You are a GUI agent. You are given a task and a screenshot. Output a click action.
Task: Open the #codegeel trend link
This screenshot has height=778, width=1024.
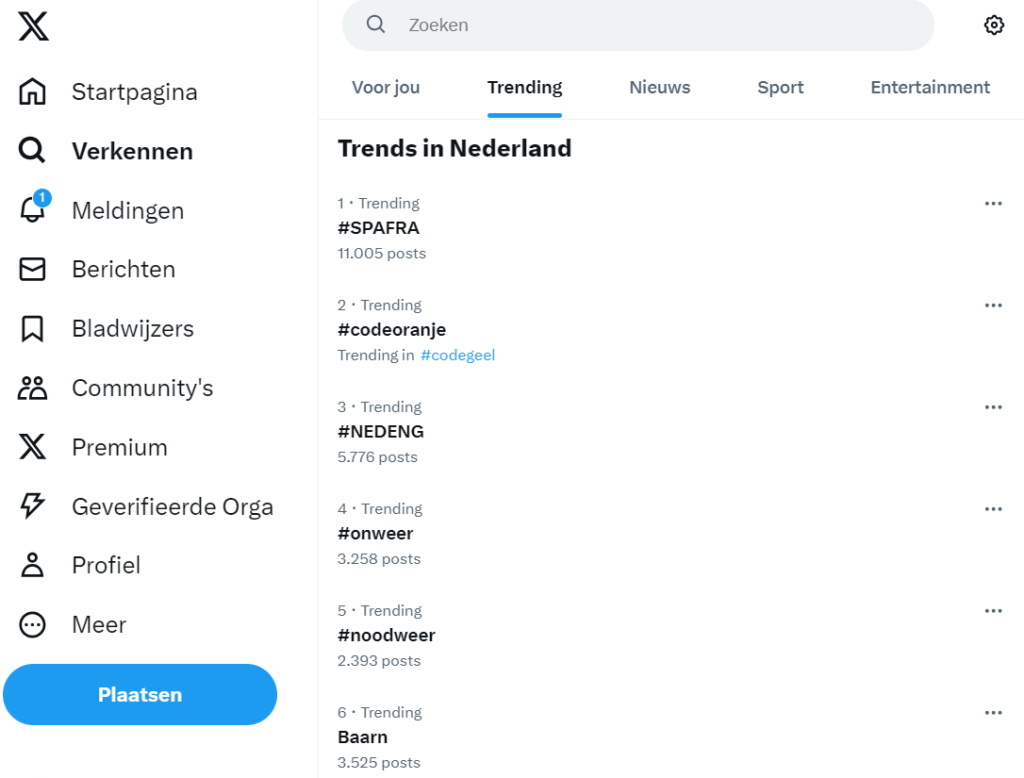(458, 355)
